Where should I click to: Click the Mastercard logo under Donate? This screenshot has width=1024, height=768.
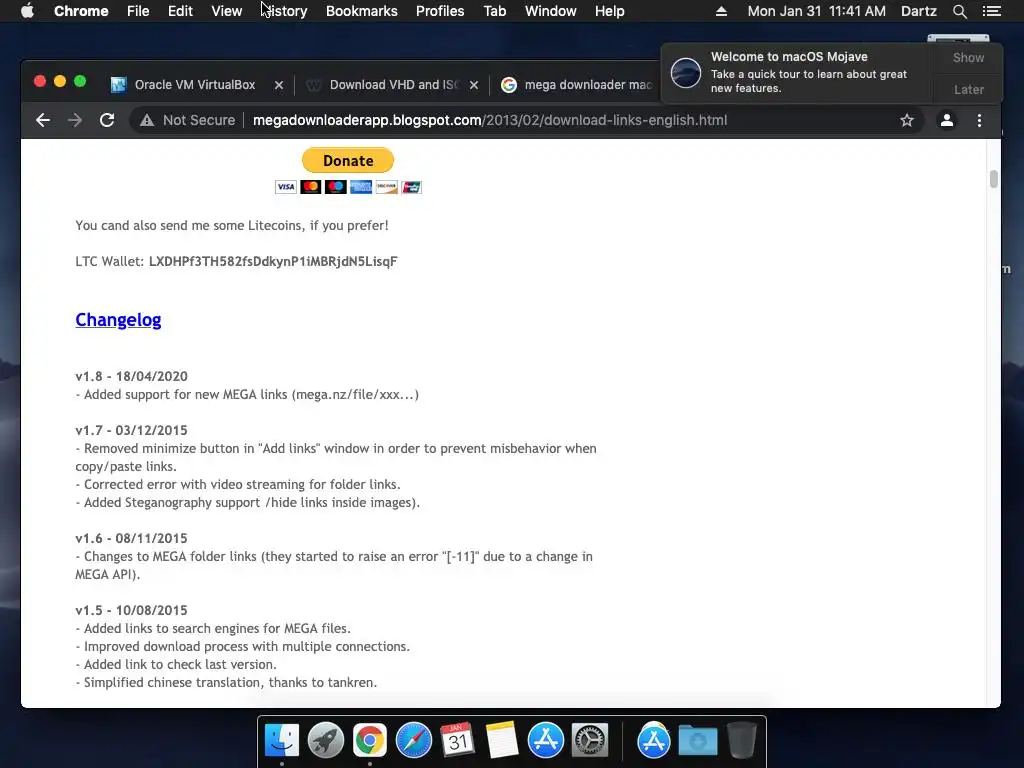click(311, 187)
